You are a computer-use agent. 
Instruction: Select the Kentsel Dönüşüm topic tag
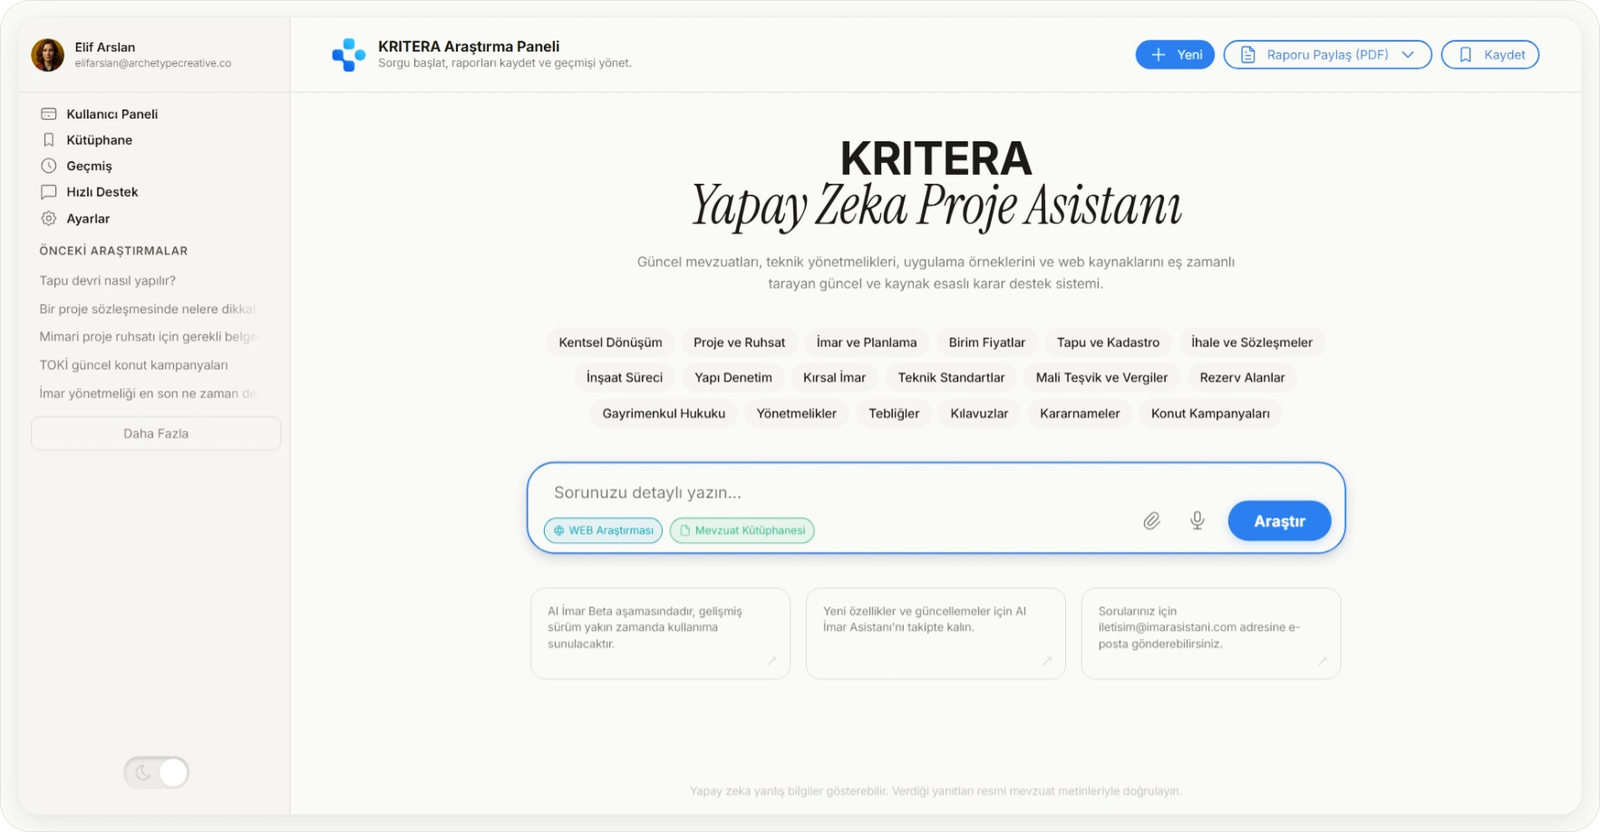click(x=610, y=342)
